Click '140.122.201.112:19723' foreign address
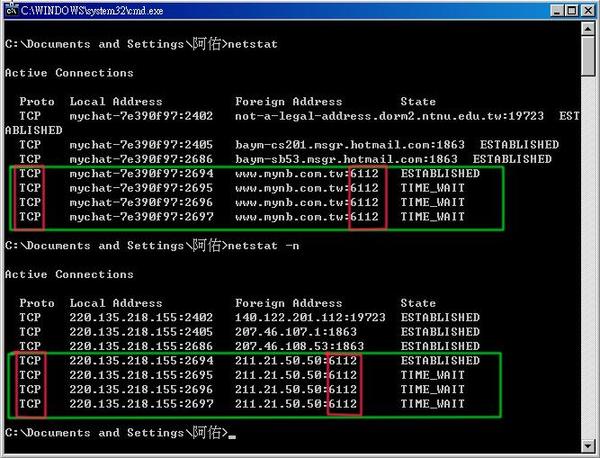The width and height of the screenshot is (600, 458). pyautogui.click(x=310, y=318)
